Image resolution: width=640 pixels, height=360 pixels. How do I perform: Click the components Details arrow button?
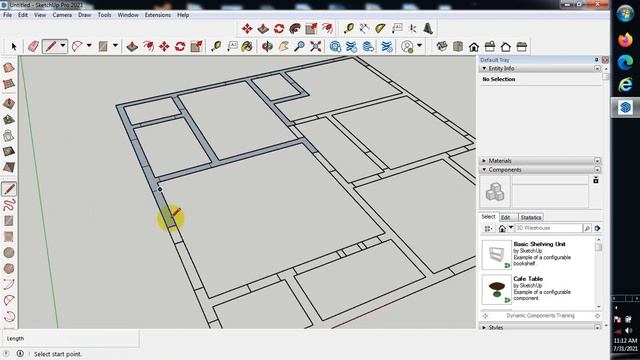(x=598, y=228)
